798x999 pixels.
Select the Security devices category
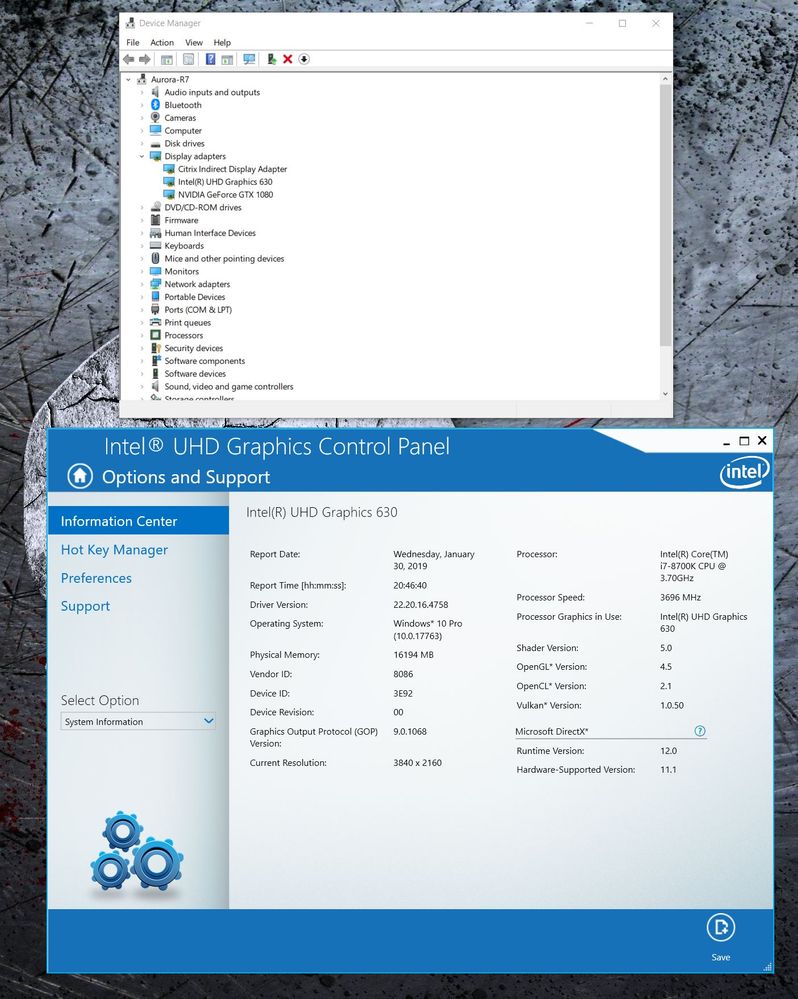pos(194,348)
